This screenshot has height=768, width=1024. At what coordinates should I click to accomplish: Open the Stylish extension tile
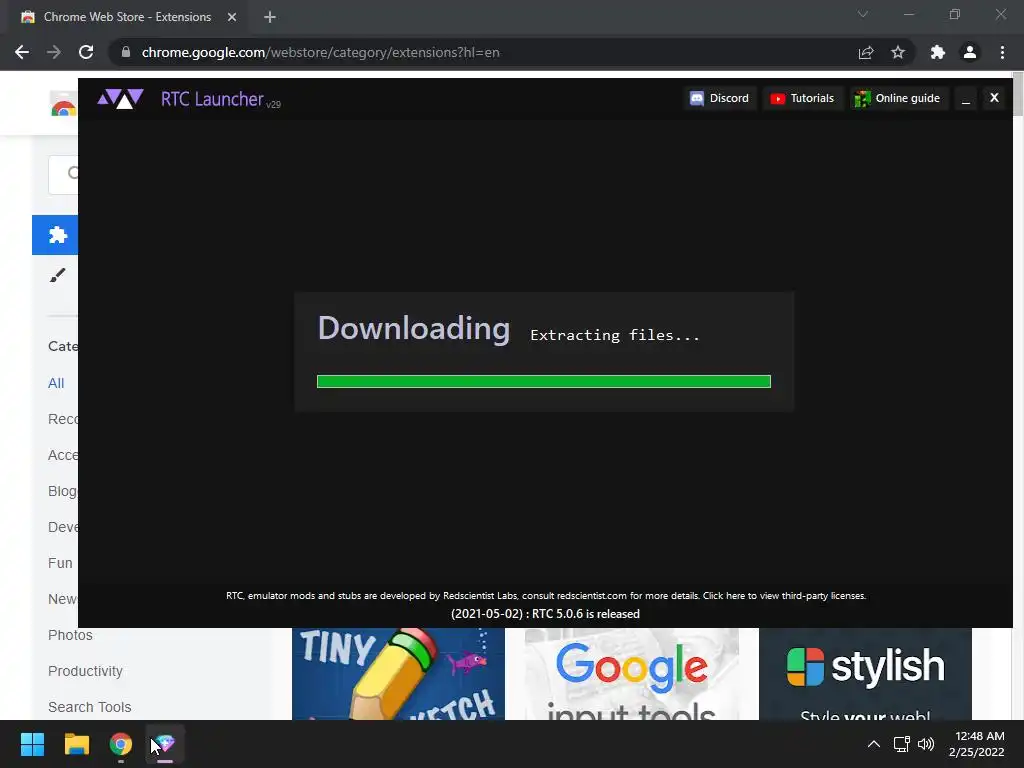(865, 674)
